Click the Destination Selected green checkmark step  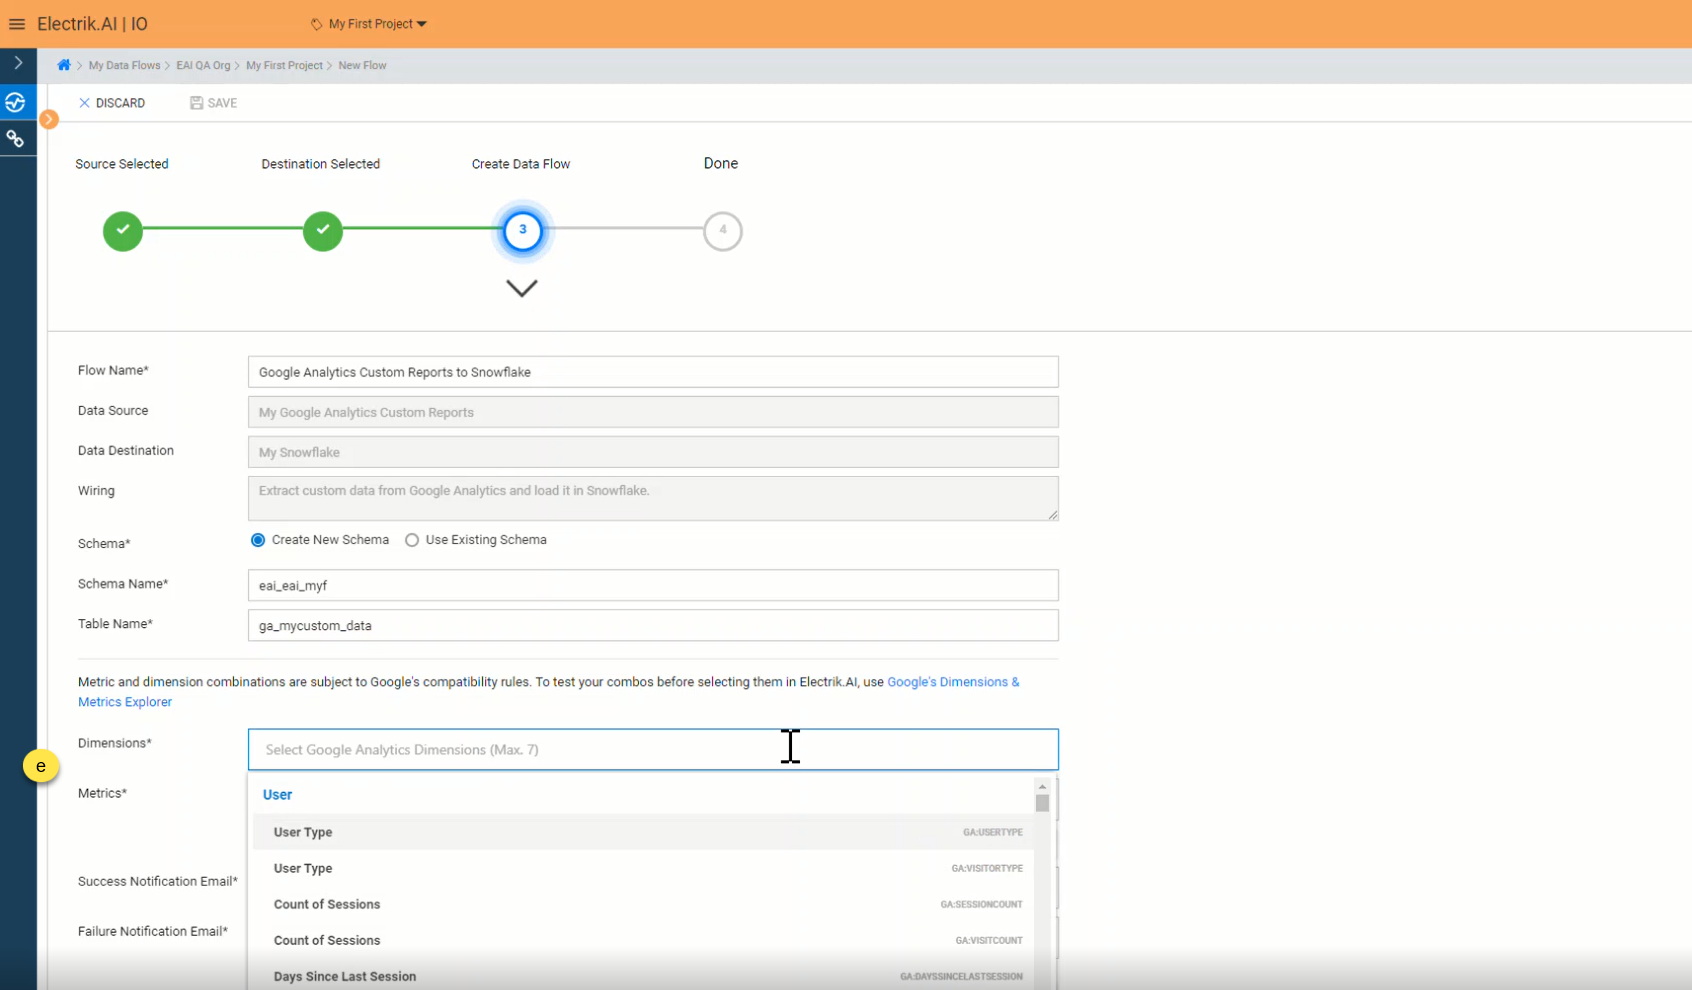point(323,231)
